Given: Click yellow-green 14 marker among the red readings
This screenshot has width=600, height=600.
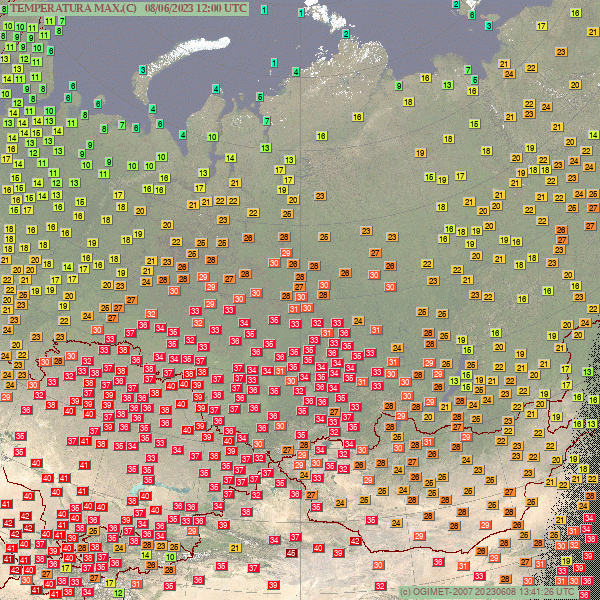Looking at the screenshot, I should [x=145, y=555].
